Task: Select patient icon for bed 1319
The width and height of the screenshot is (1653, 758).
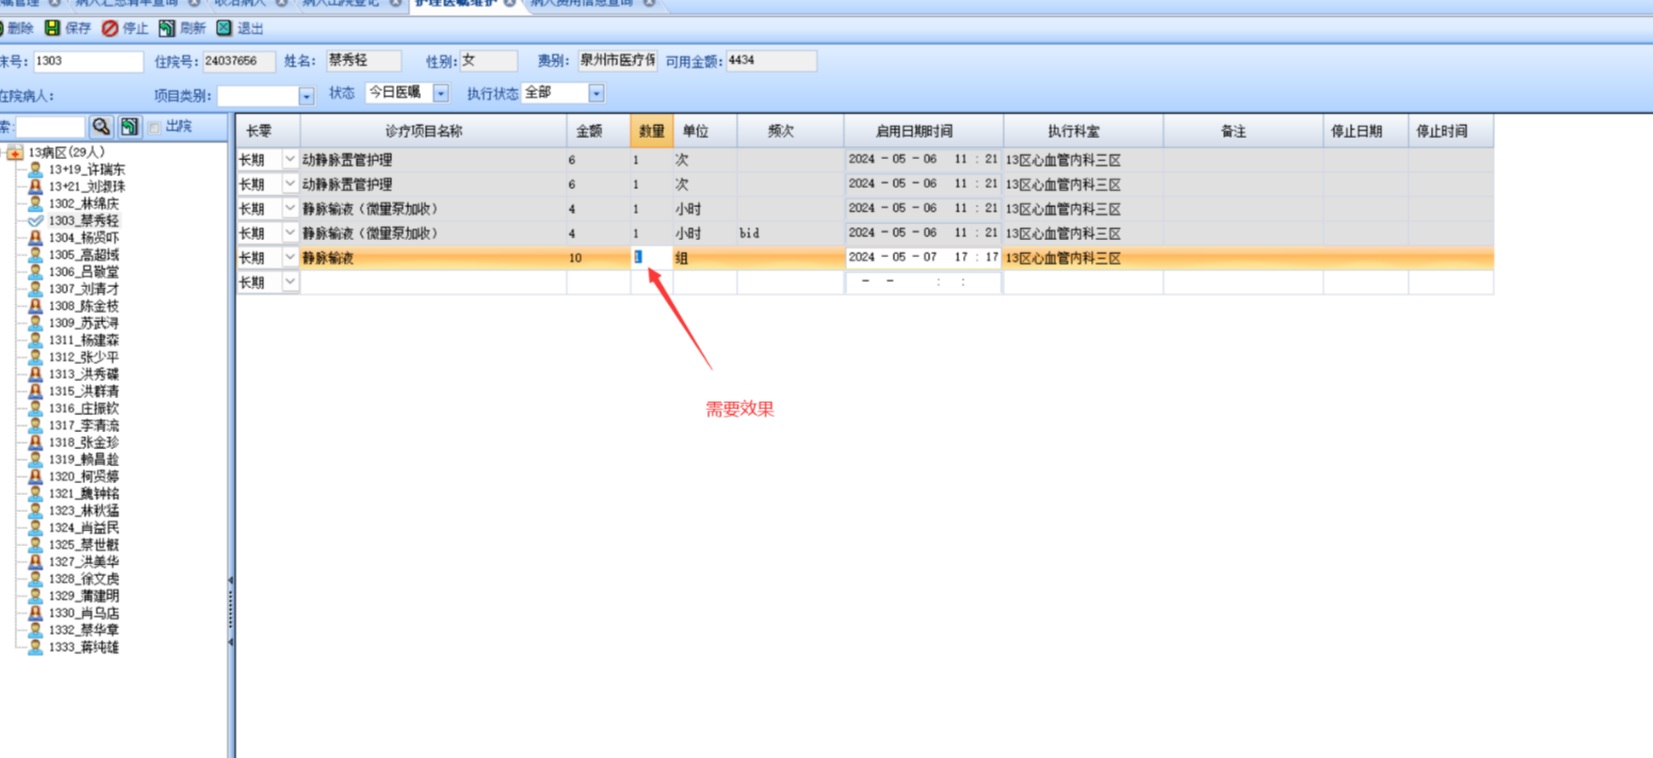Action: pos(35,459)
